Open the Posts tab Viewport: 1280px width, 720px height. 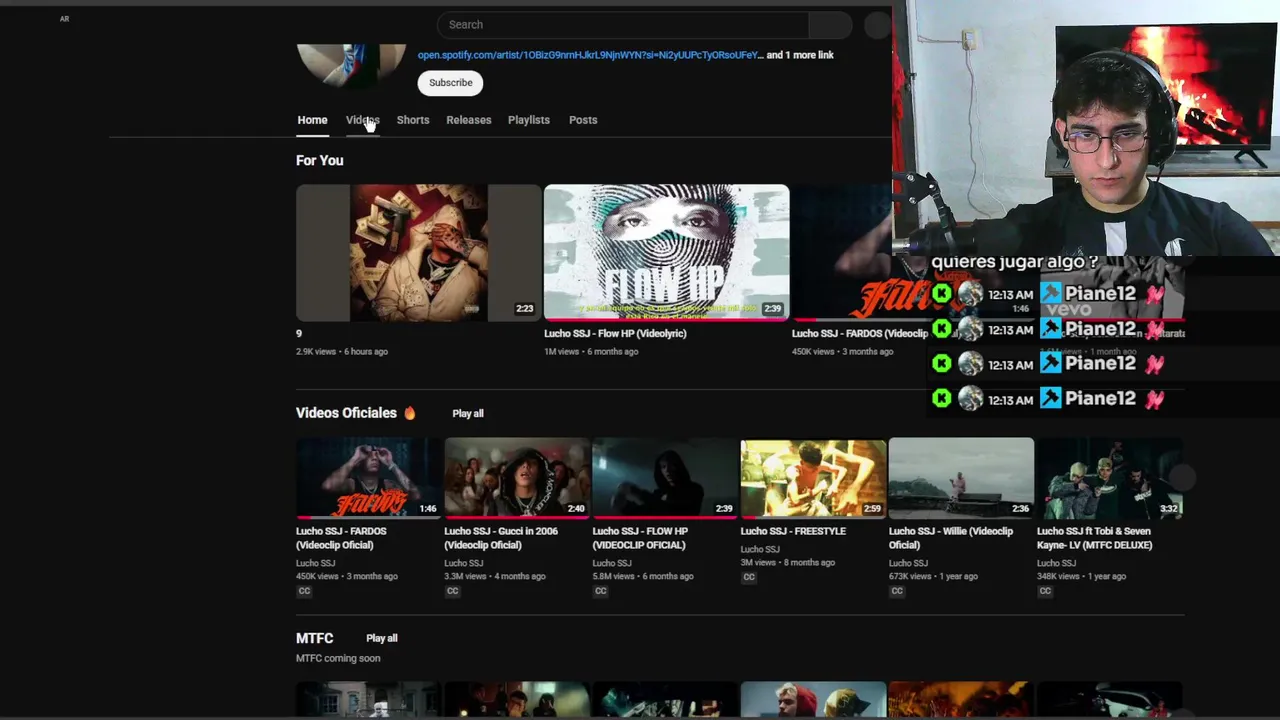[583, 120]
